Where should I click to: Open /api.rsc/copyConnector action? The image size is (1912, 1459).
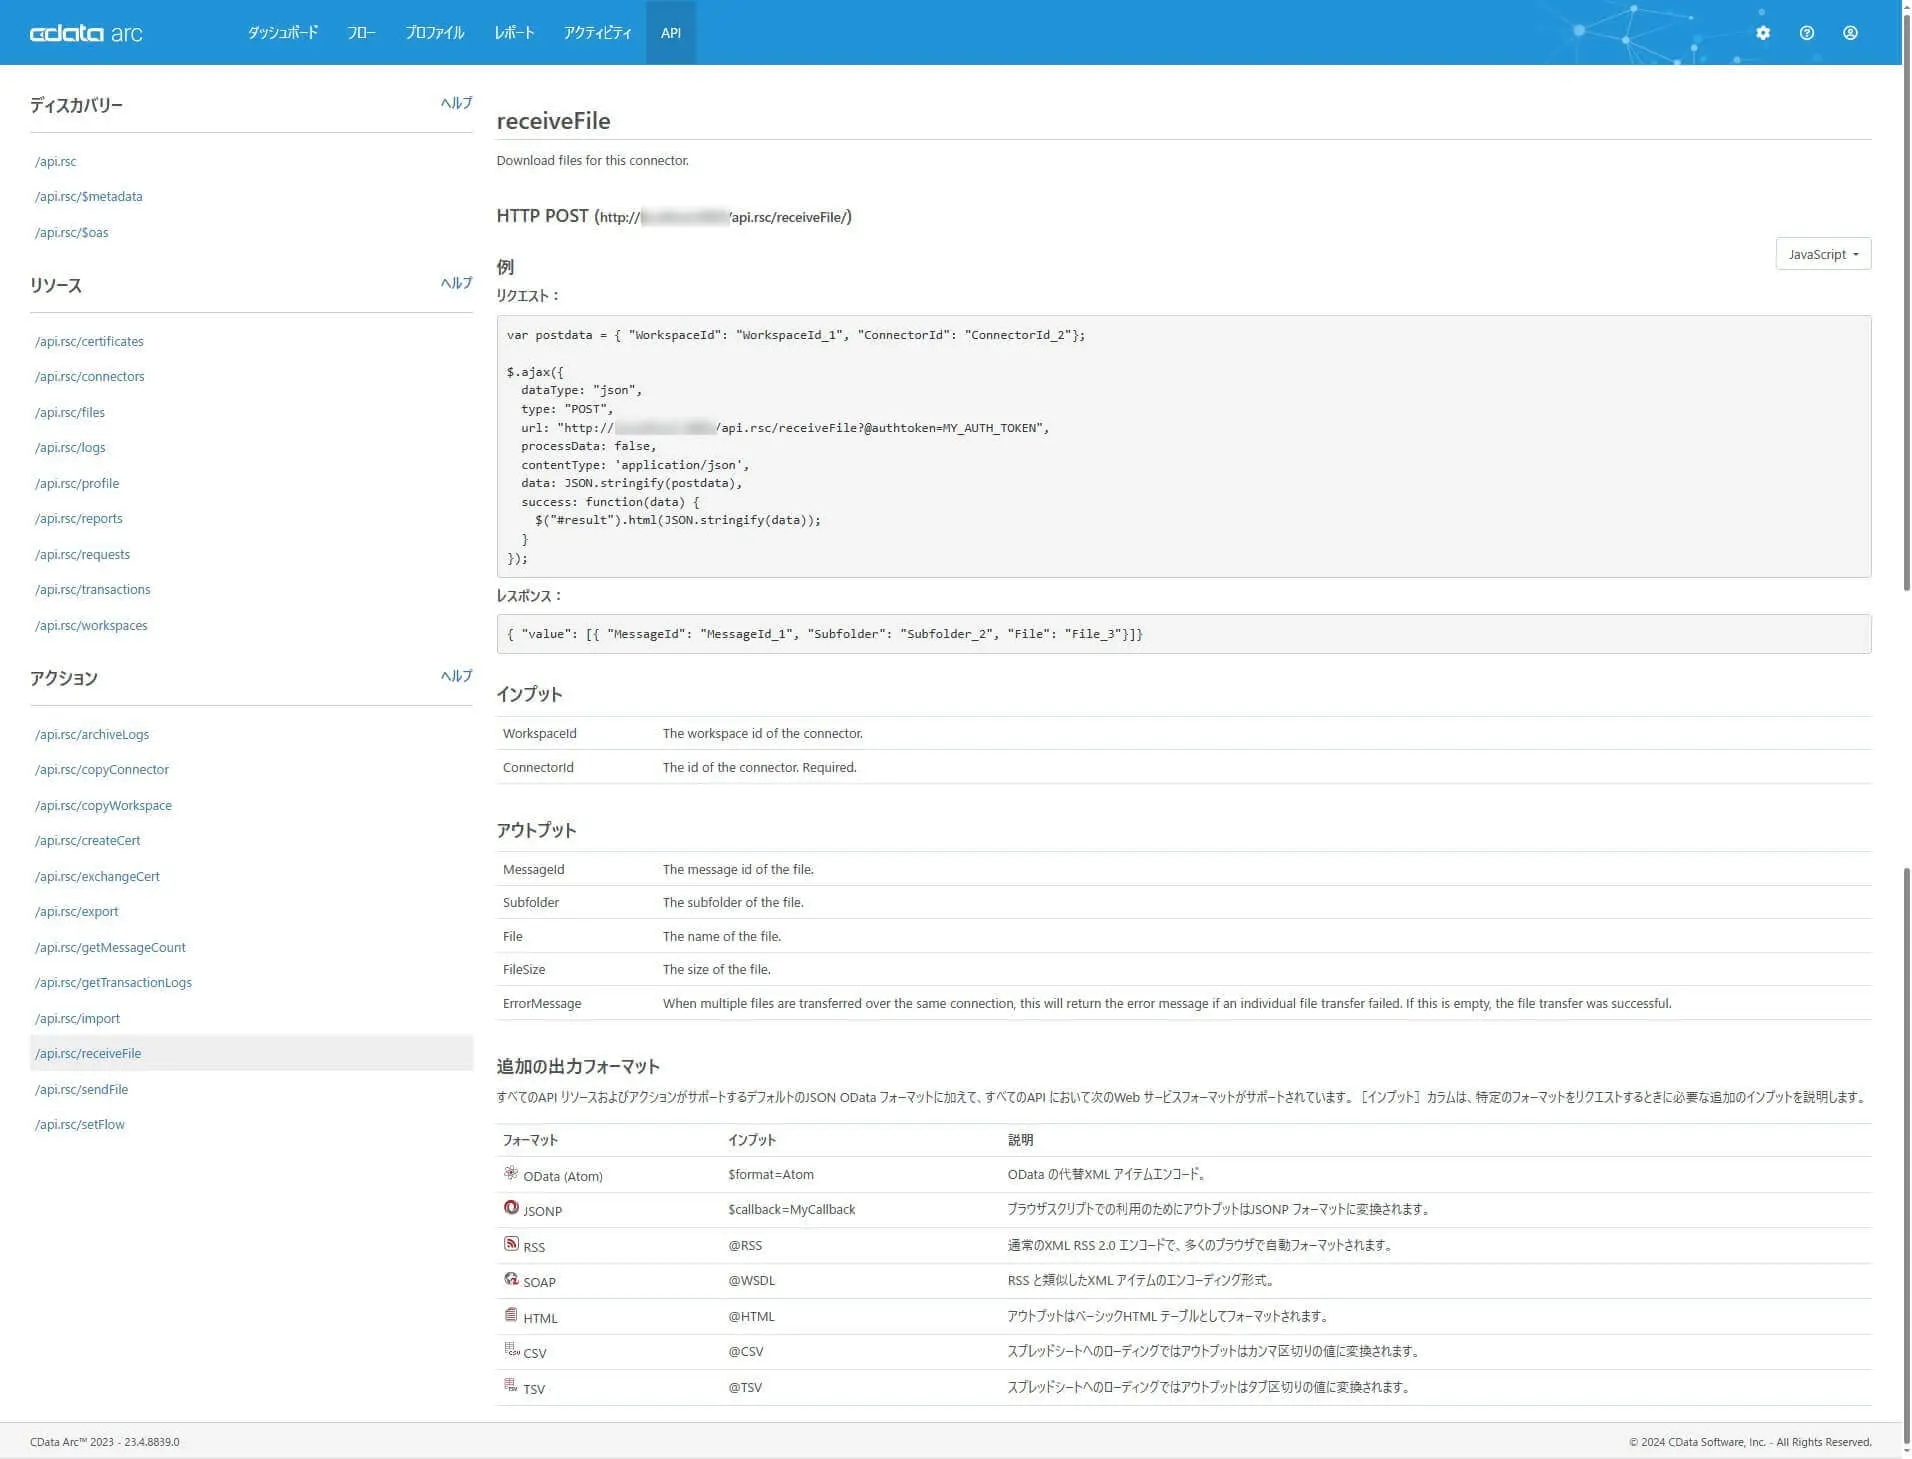click(x=102, y=770)
